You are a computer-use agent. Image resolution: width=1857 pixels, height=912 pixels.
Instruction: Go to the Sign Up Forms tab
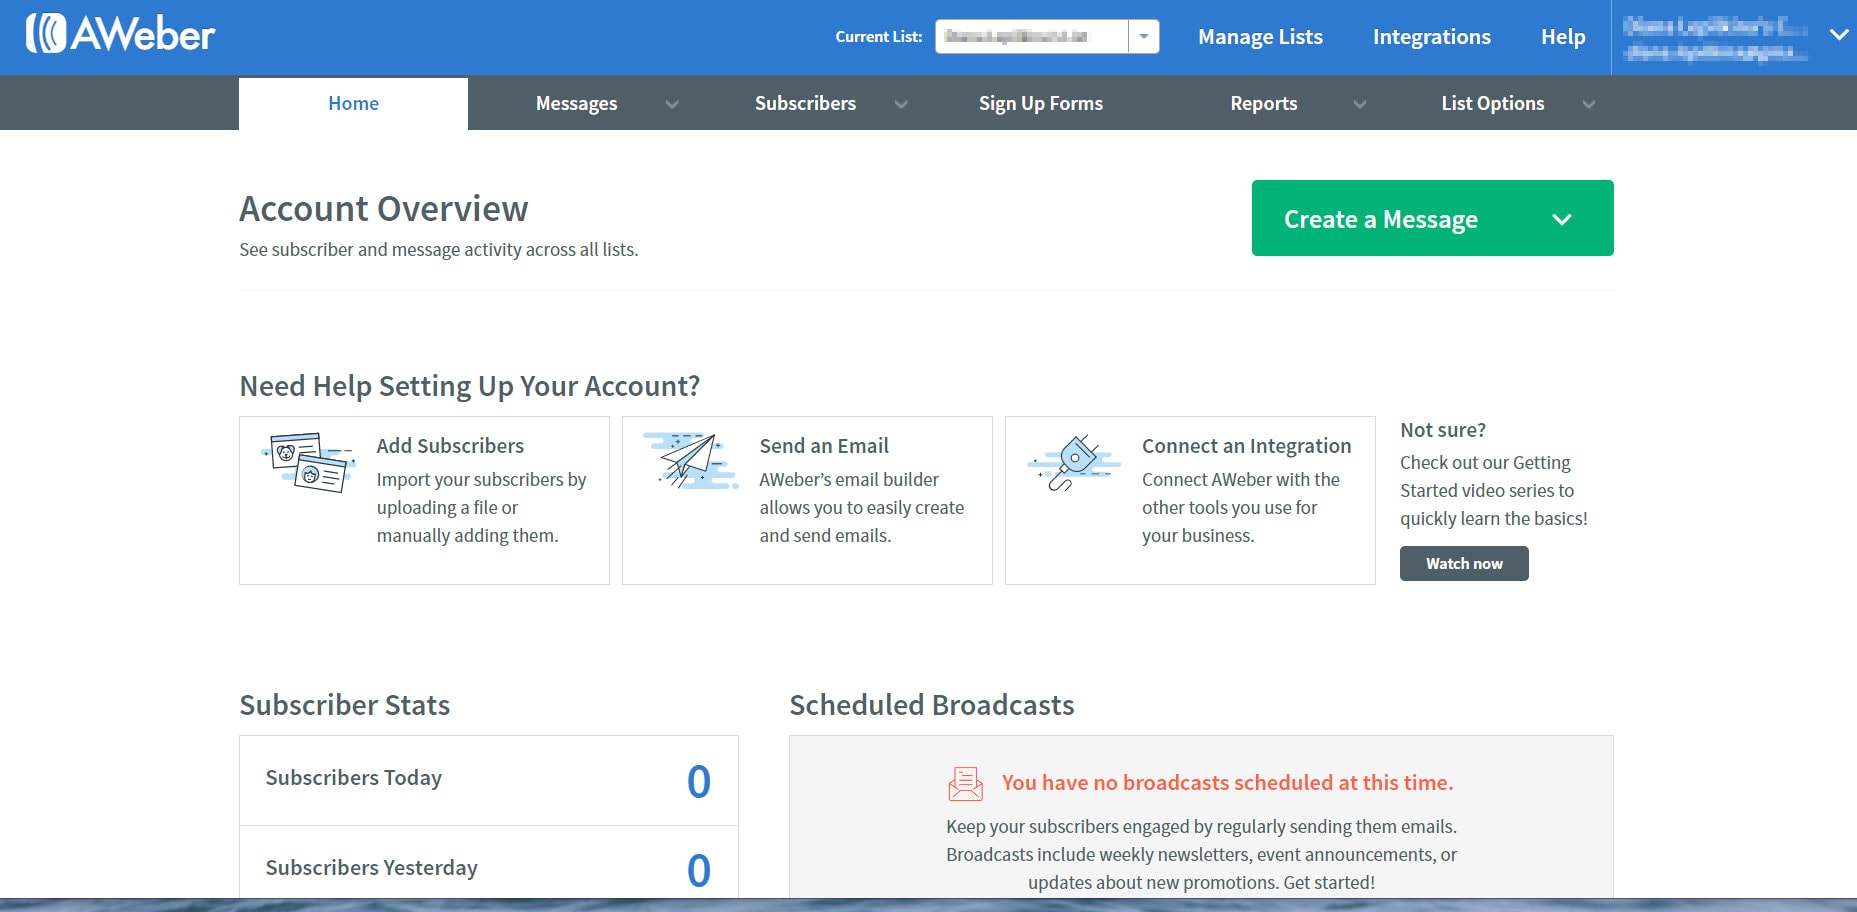coord(1040,104)
